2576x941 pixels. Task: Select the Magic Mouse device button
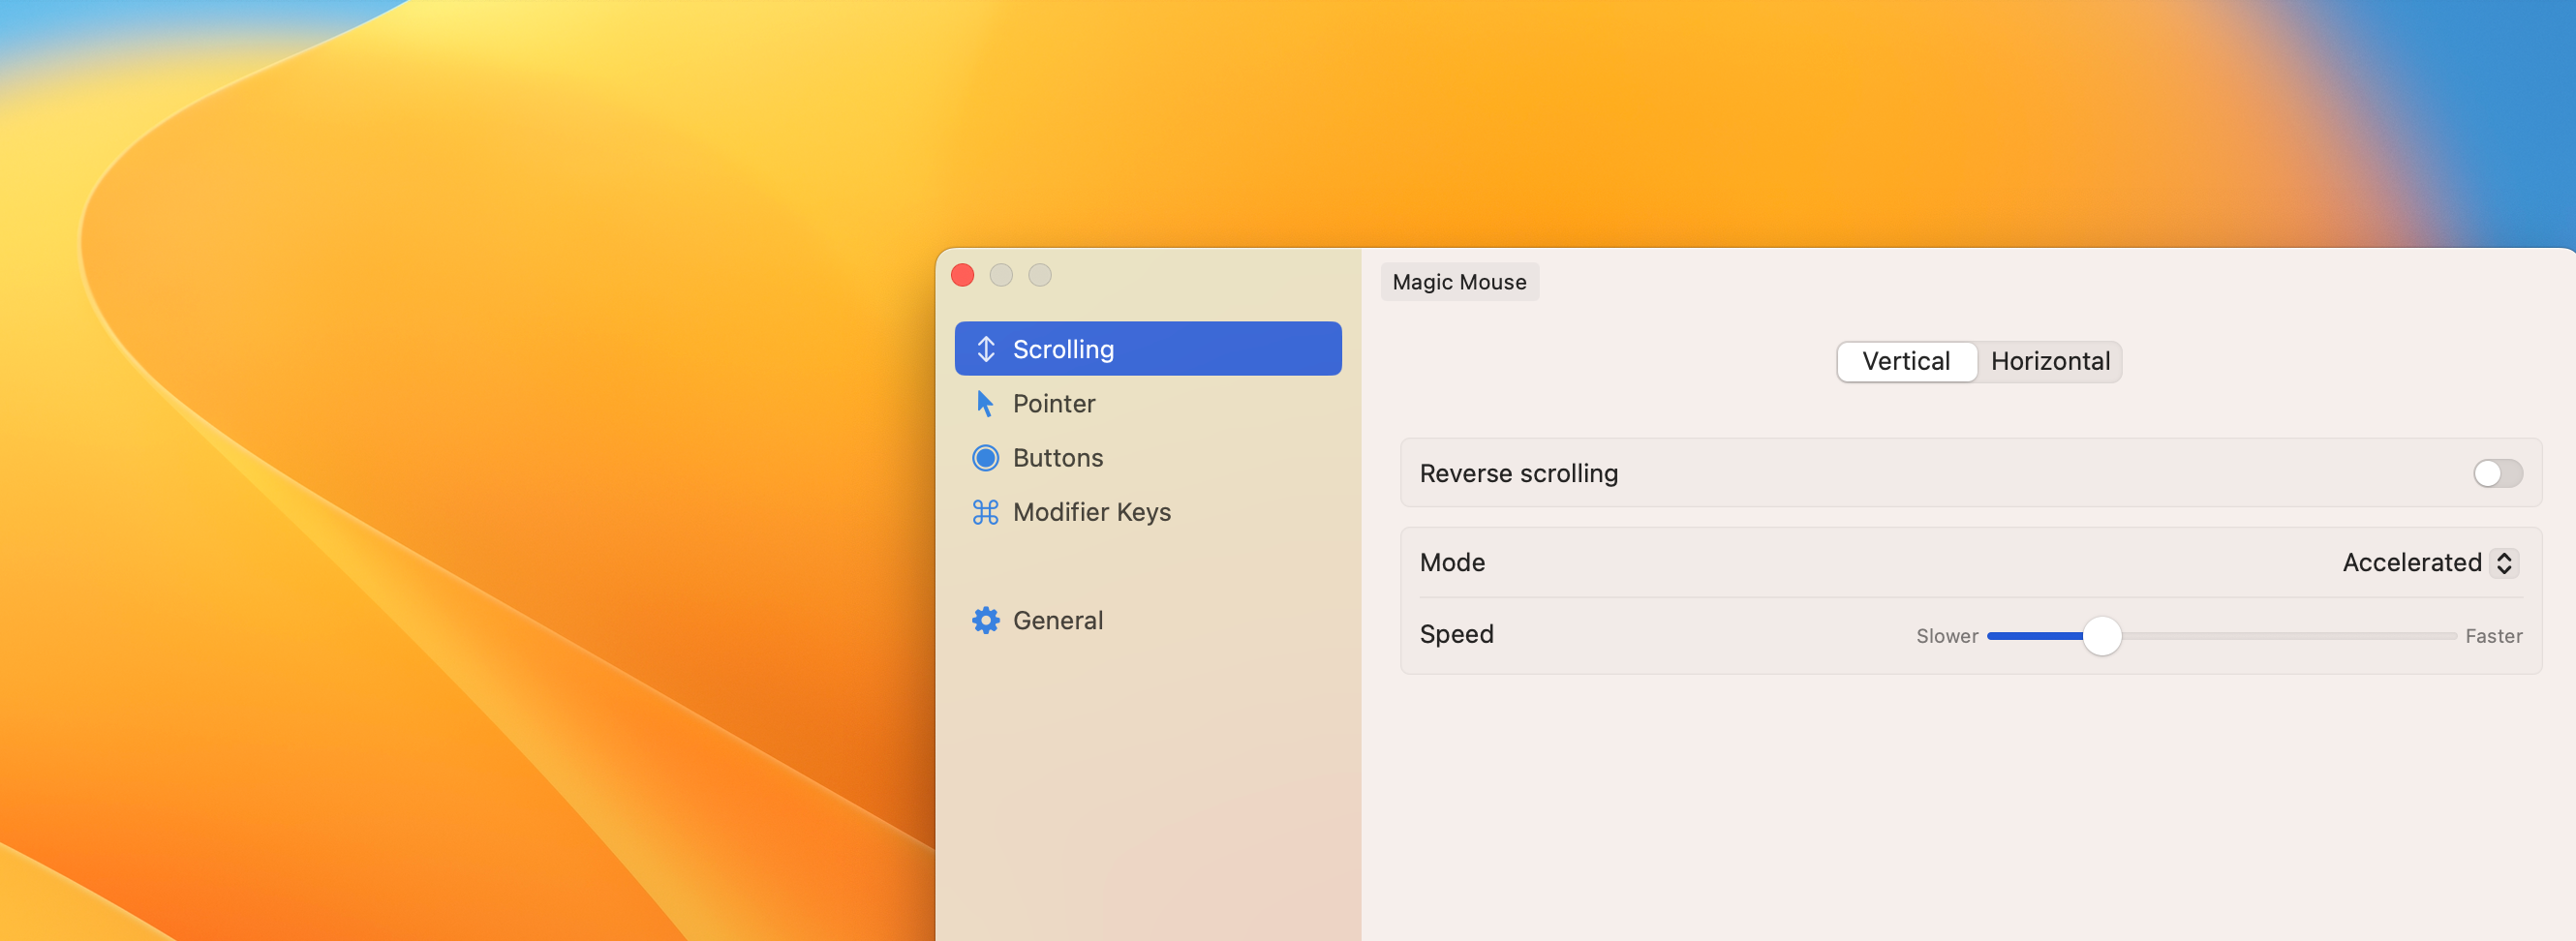click(1459, 282)
